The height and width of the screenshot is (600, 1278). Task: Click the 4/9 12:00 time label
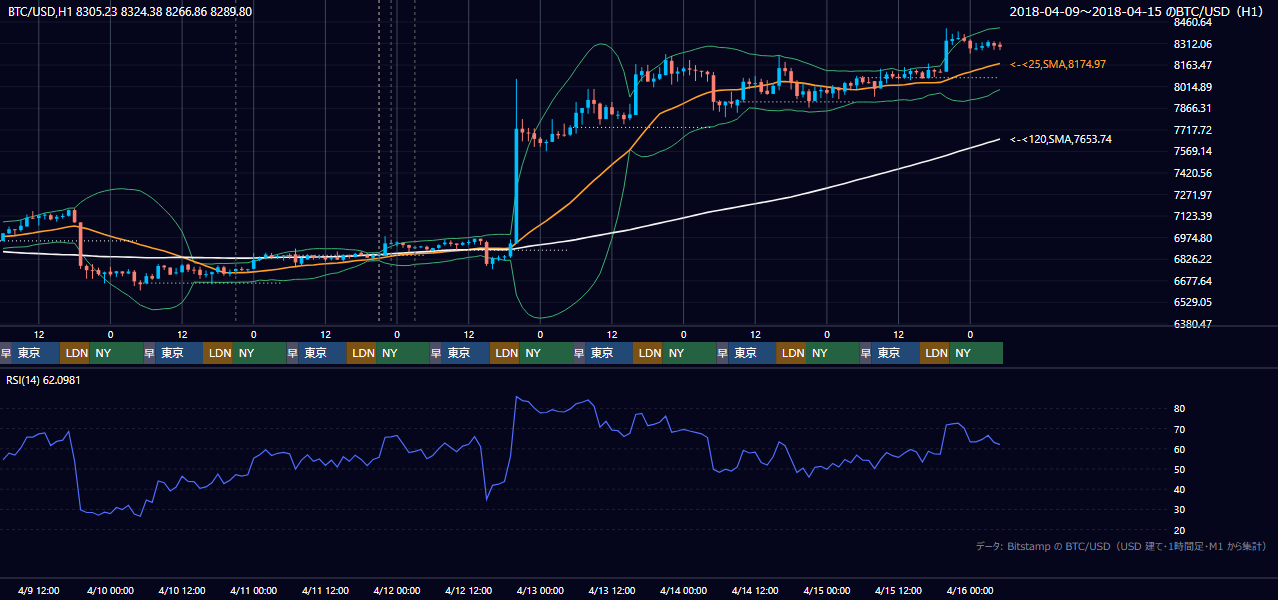[x=39, y=590]
